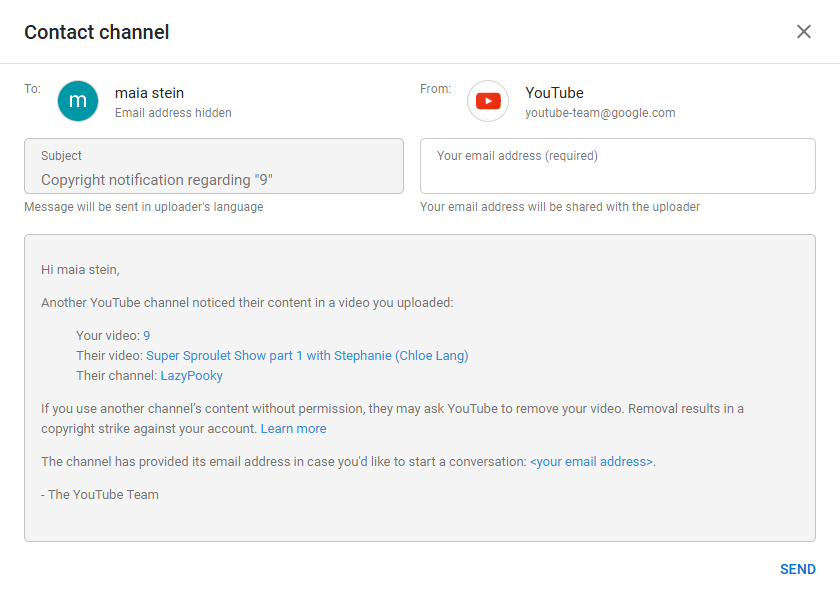Click the recipient name 'maia stein'
The width and height of the screenshot is (840, 594).
coord(149,93)
